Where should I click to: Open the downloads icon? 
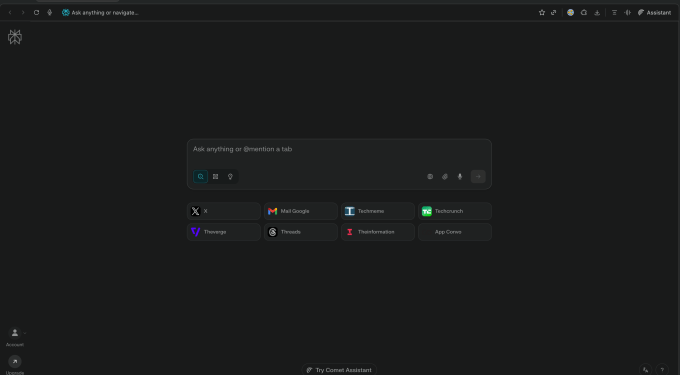(597, 13)
